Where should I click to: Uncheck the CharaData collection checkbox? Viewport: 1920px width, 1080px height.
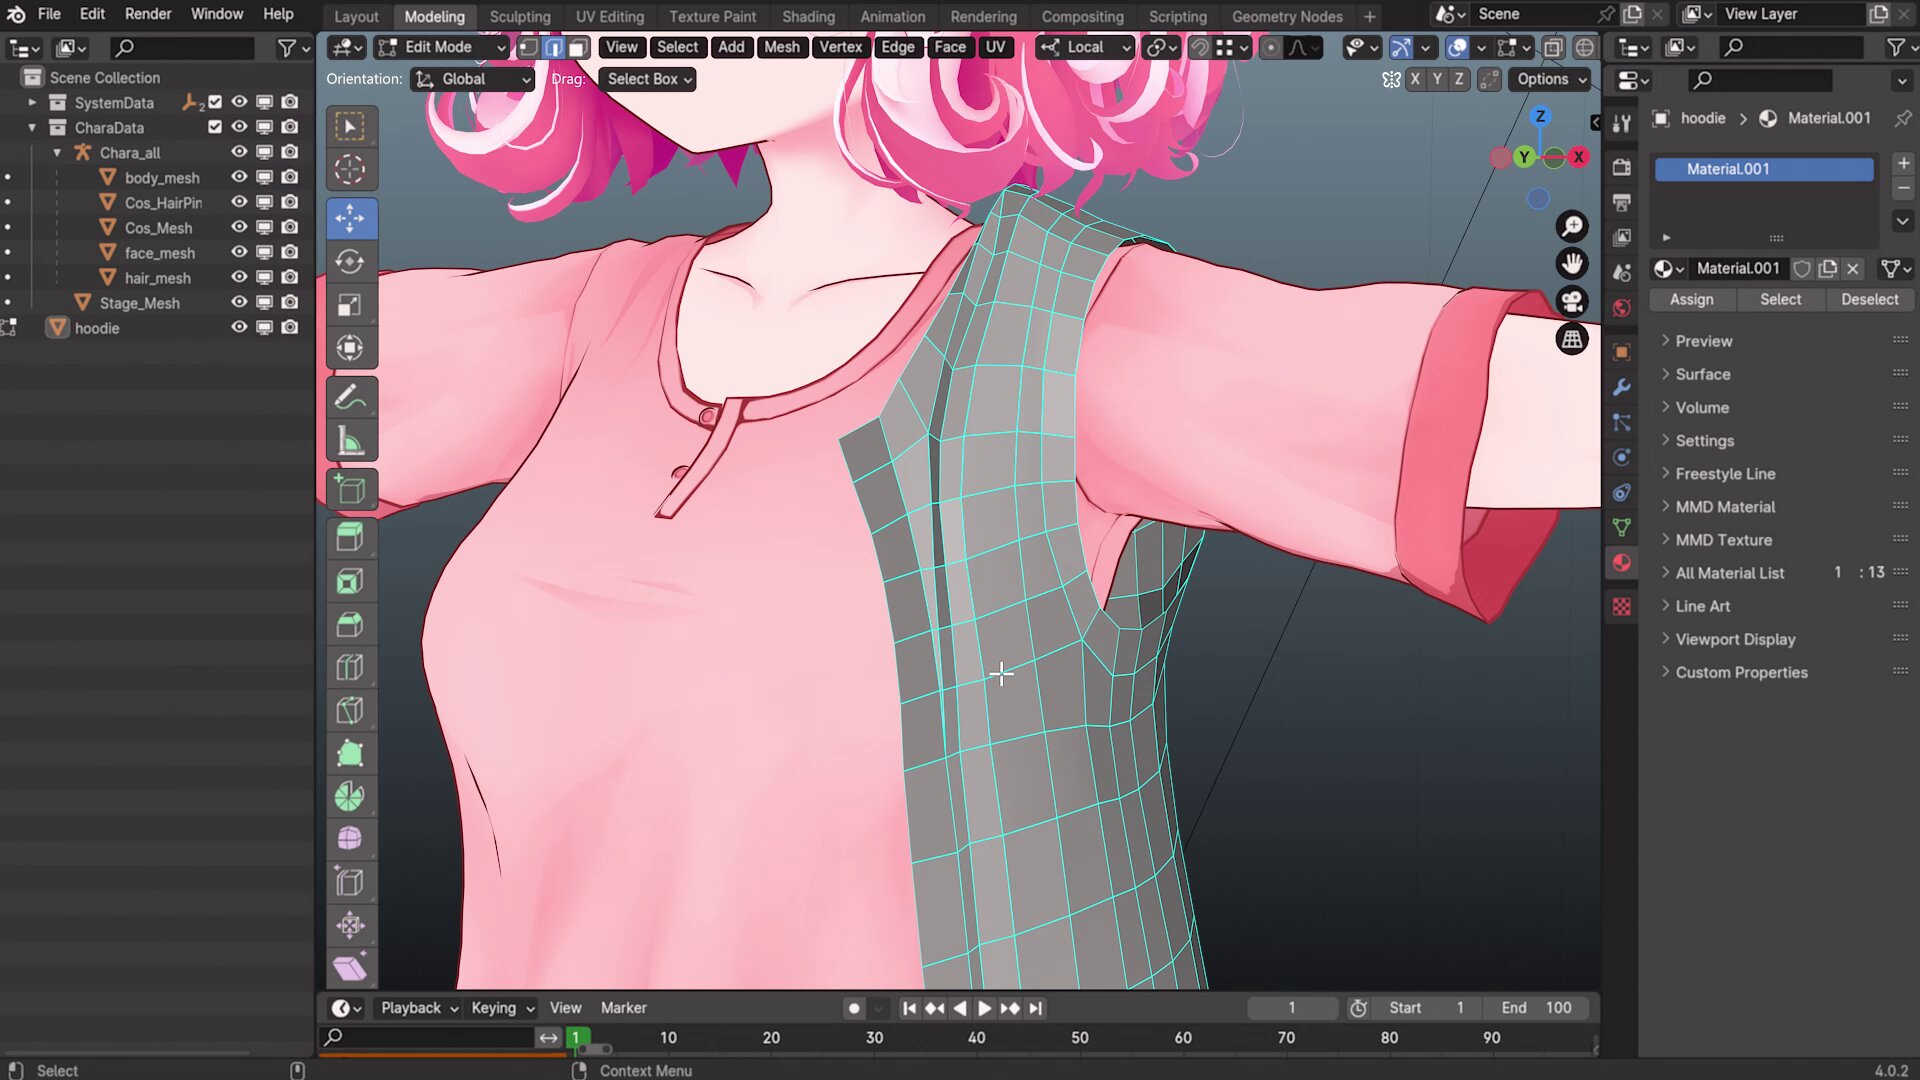tap(215, 127)
